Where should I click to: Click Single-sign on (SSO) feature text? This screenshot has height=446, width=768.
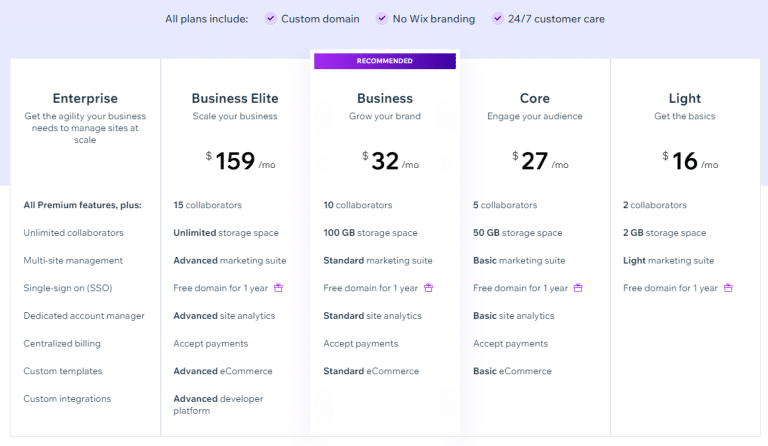(68, 288)
